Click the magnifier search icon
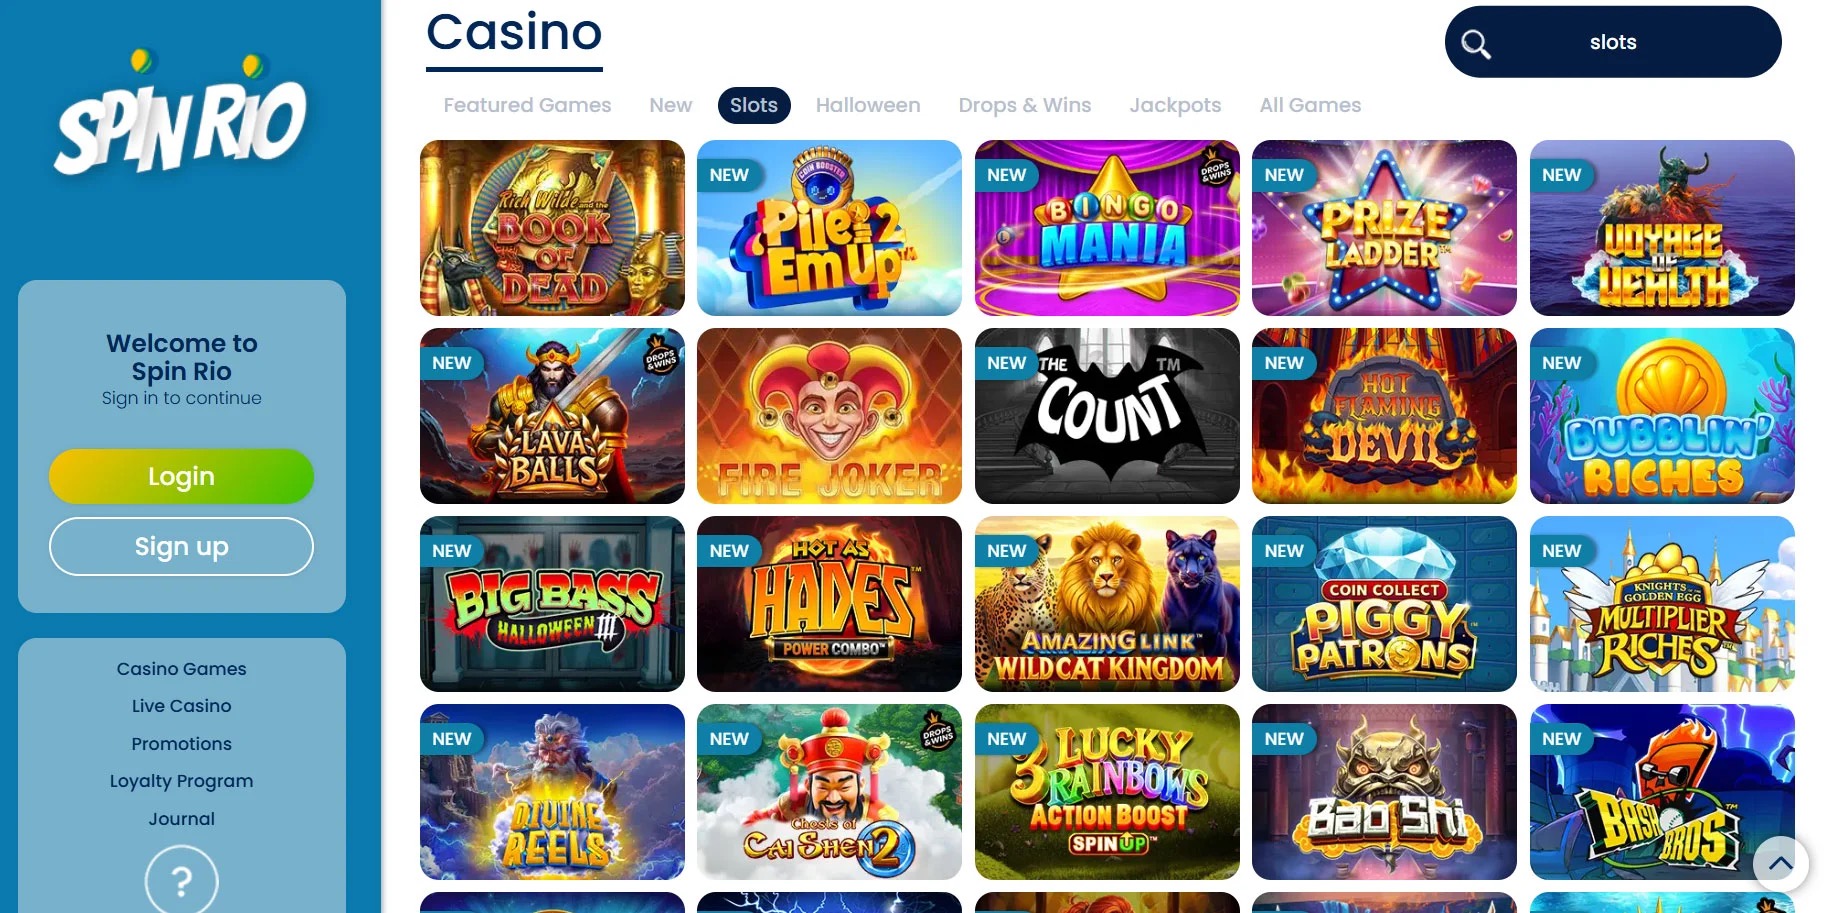 click(x=1476, y=44)
